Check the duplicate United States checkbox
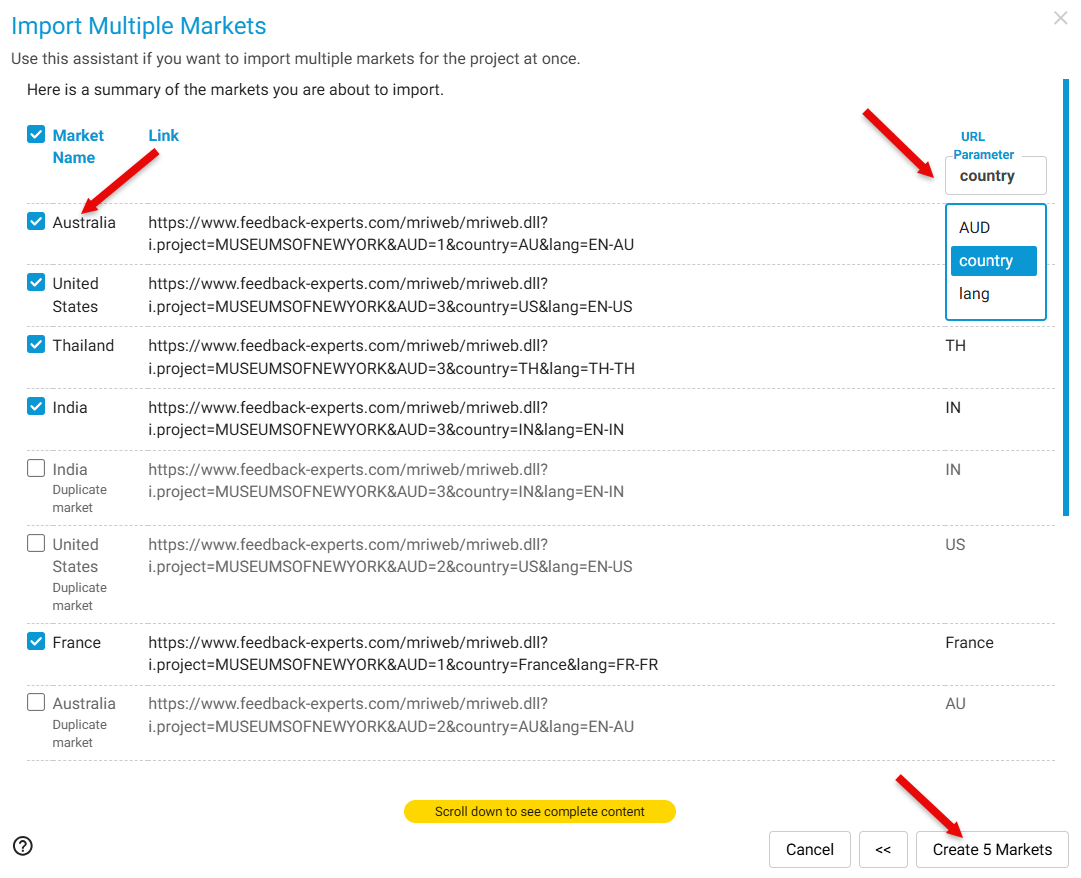The image size is (1081, 878). tap(36, 543)
